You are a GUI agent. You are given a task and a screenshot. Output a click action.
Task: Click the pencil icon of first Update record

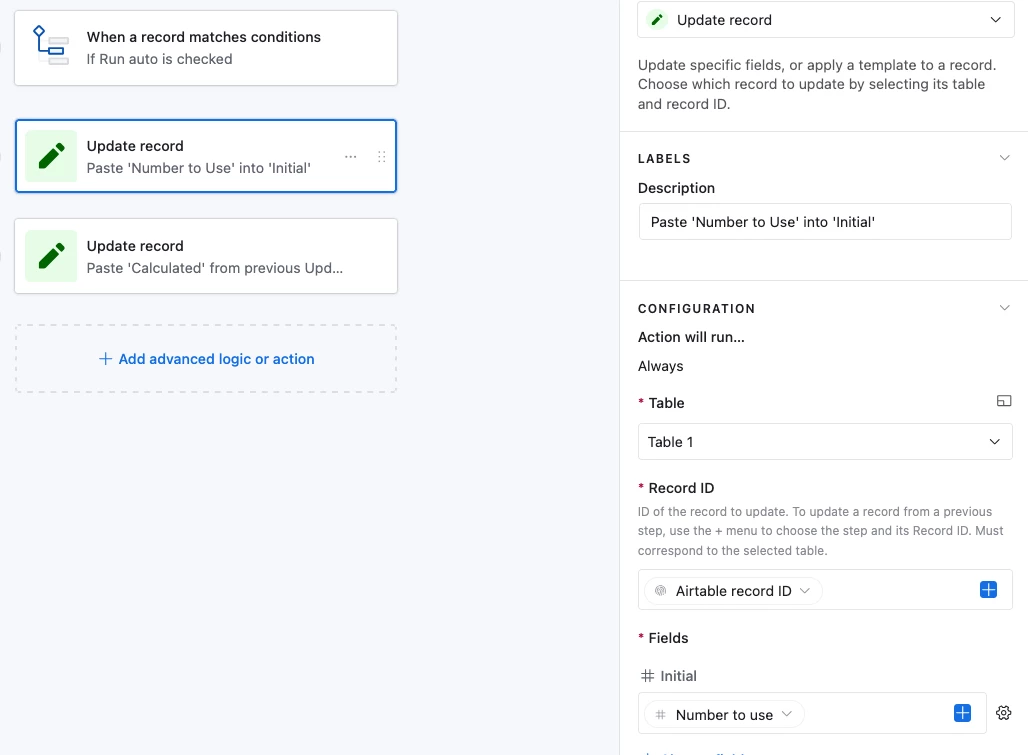[x=51, y=156]
